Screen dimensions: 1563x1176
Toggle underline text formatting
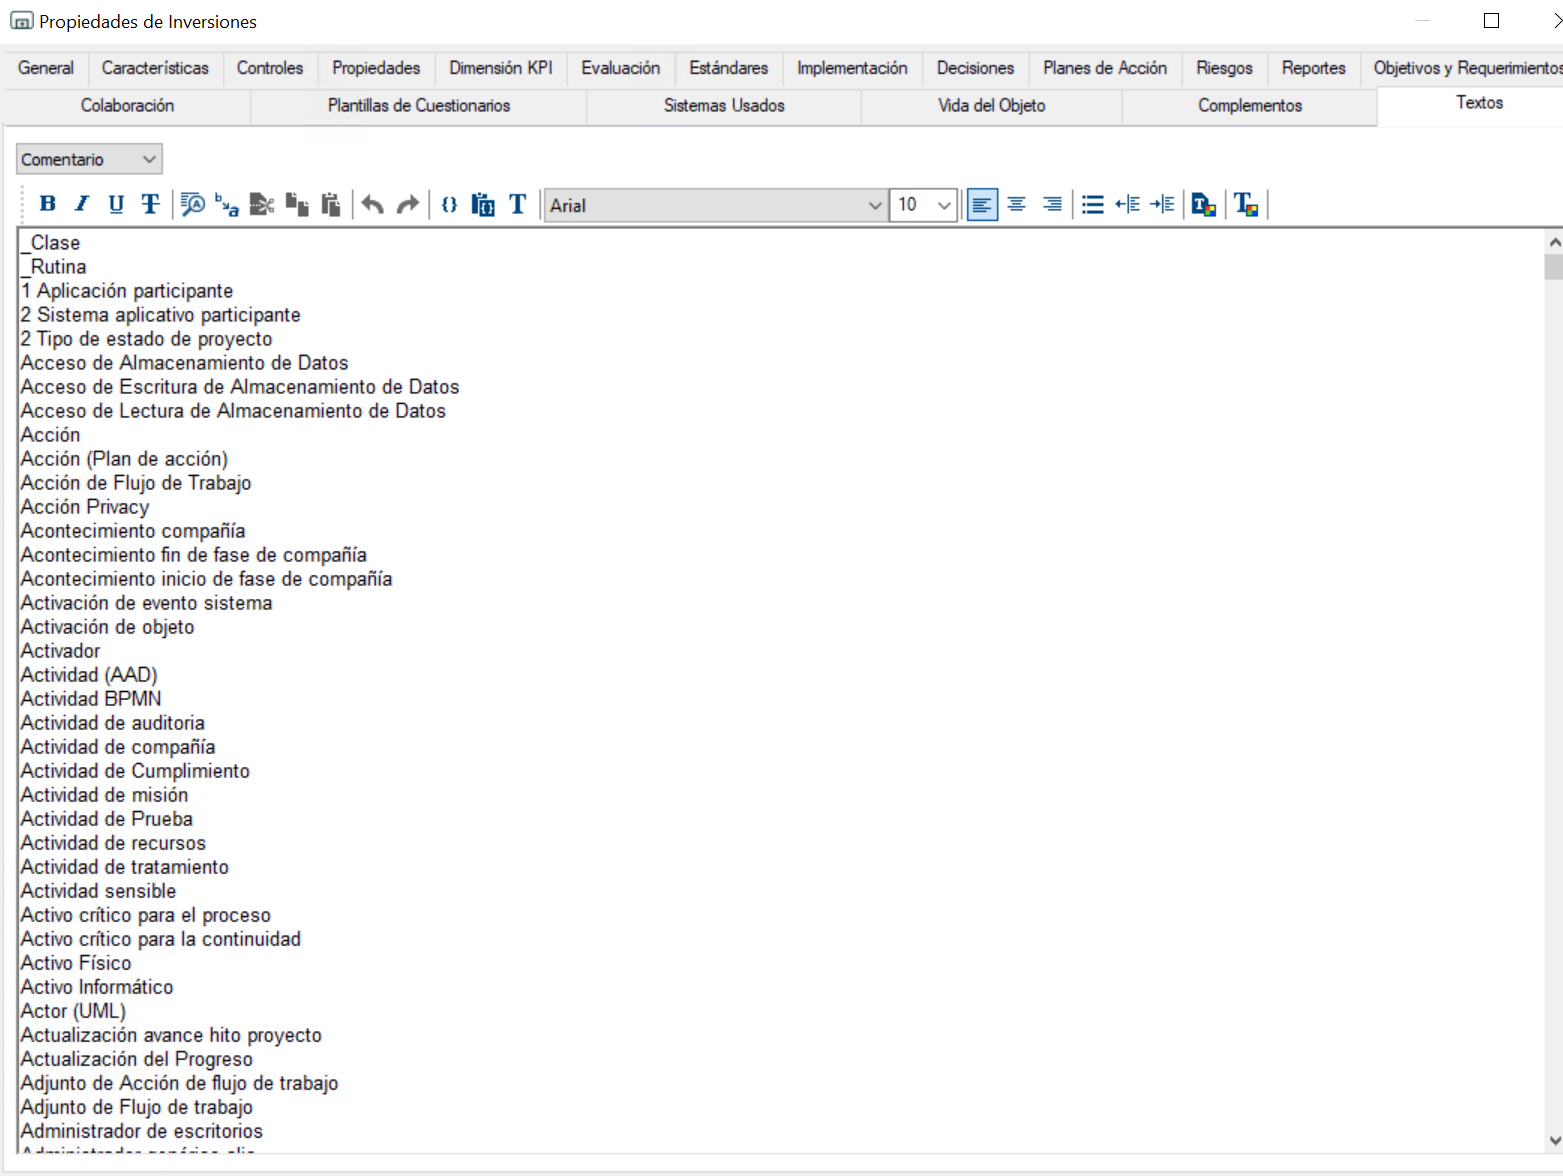pyautogui.click(x=116, y=204)
